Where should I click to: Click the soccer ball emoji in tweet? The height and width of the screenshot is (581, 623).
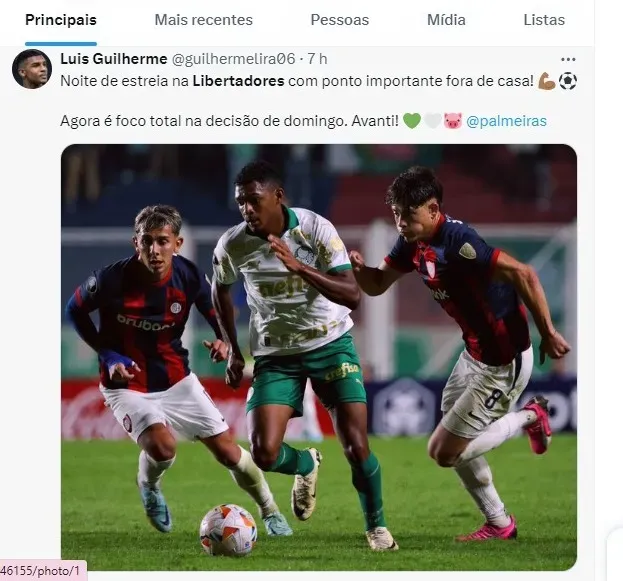pyautogui.click(x=568, y=81)
